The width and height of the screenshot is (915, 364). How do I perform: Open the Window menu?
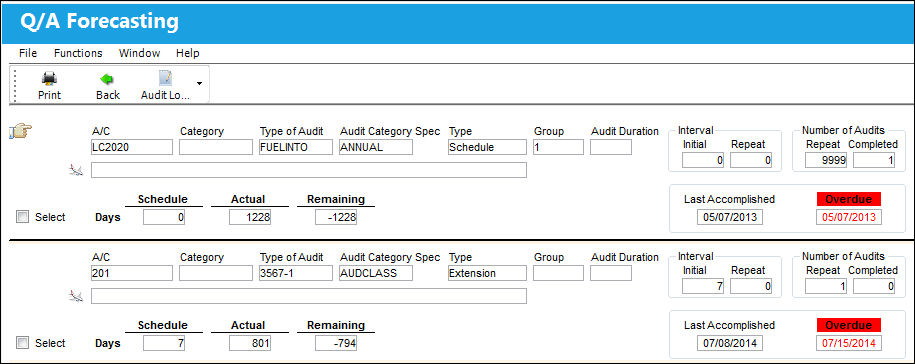pos(139,53)
